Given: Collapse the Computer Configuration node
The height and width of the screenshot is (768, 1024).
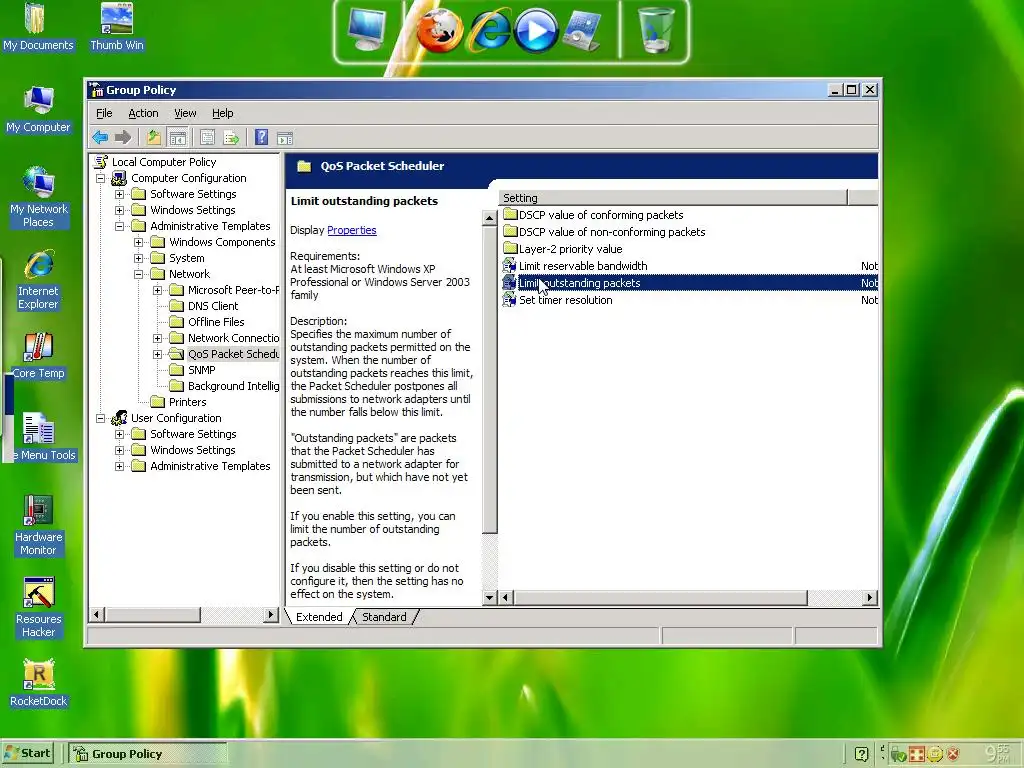Looking at the screenshot, I should 101,178.
